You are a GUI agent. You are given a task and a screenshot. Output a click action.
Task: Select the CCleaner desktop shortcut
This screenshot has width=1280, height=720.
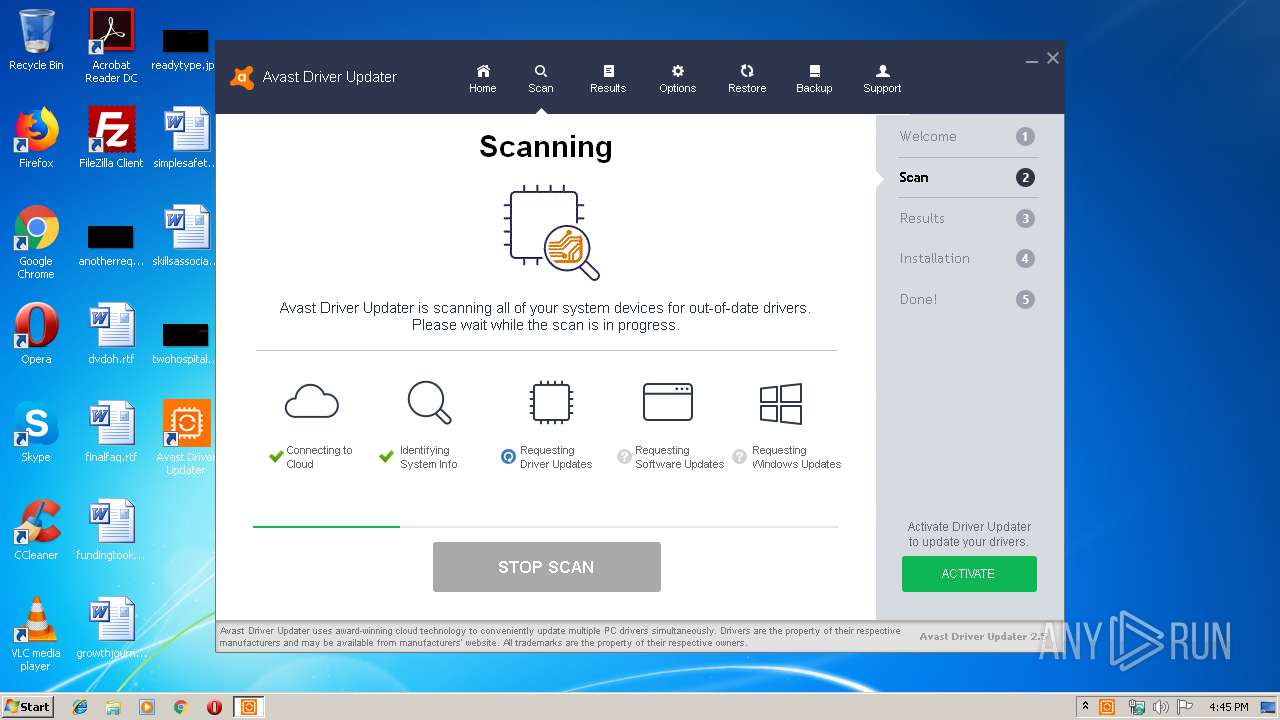coord(36,530)
